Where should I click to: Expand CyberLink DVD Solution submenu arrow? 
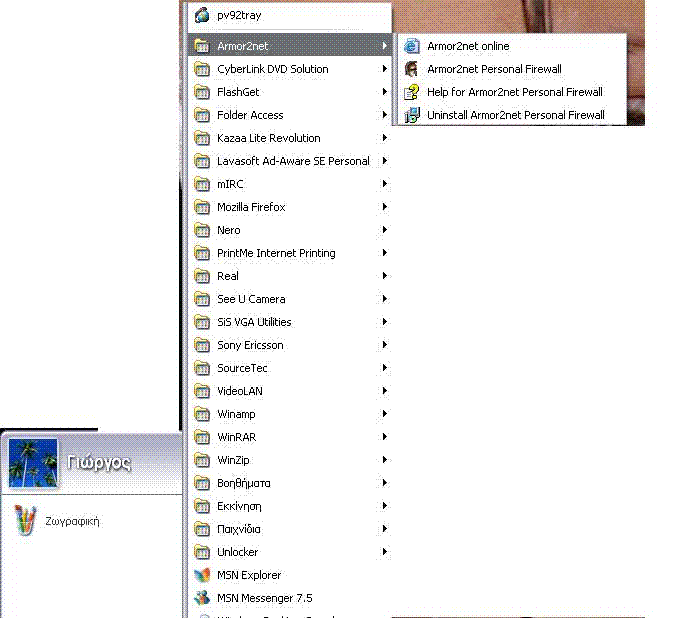point(385,69)
